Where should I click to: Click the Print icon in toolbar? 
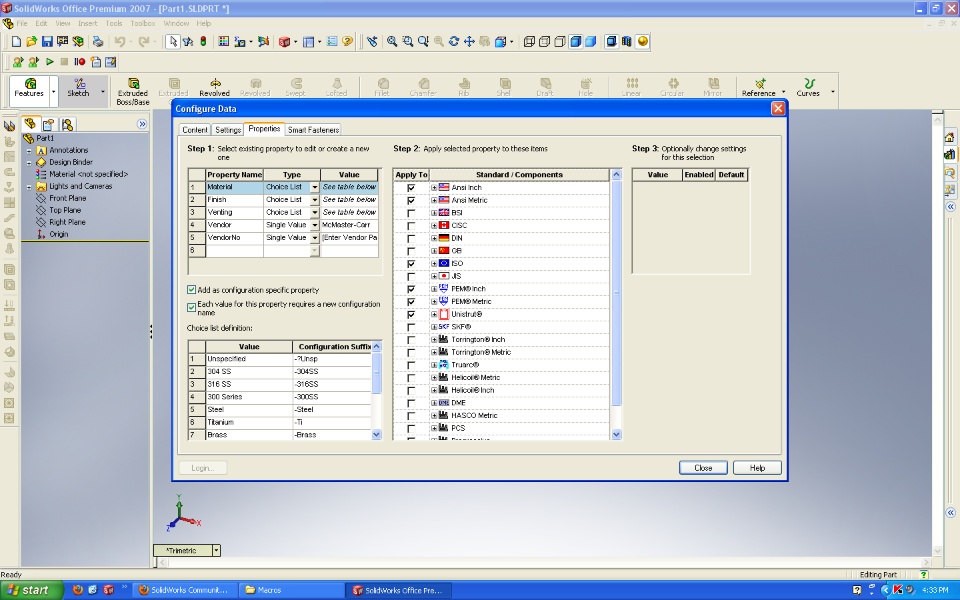pos(97,42)
